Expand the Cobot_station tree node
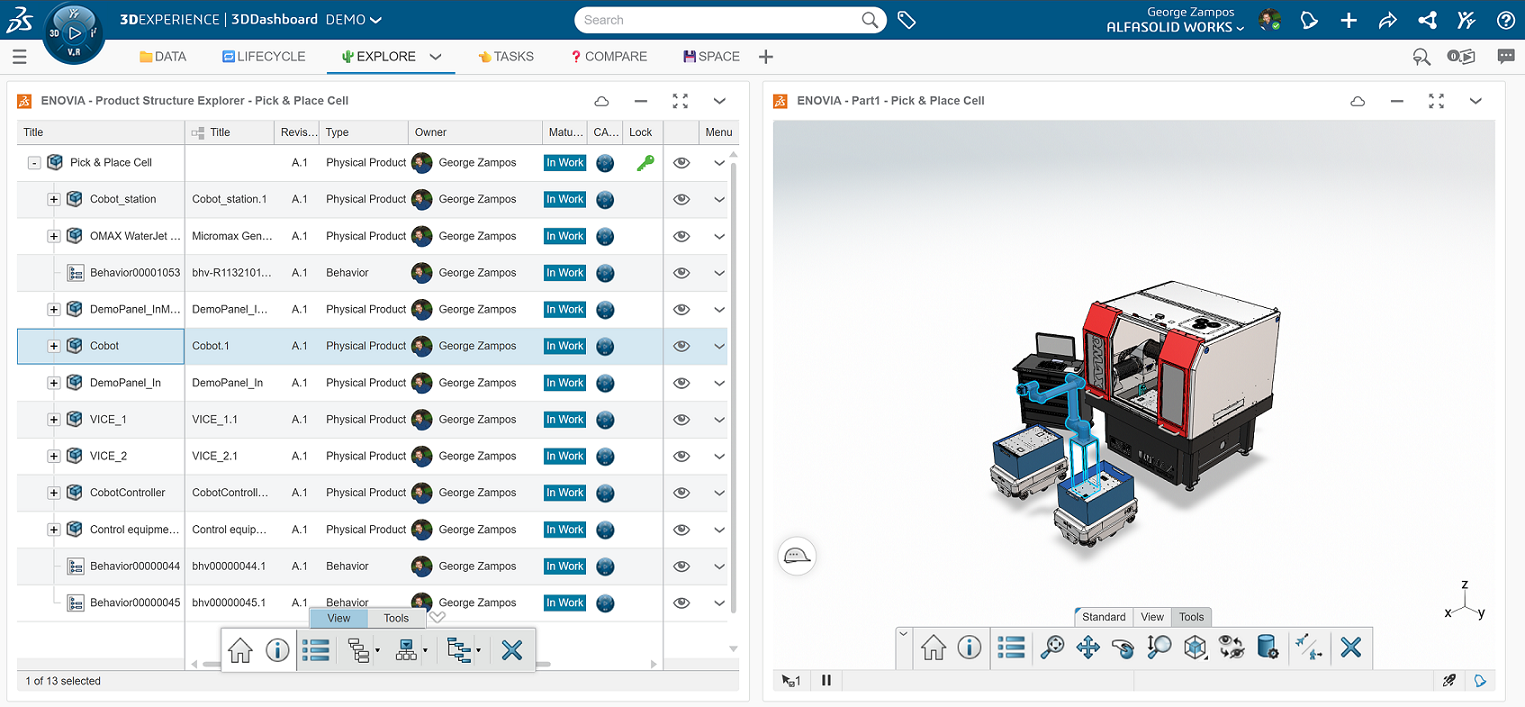This screenshot has width=1525, height=707. [54, 199]
